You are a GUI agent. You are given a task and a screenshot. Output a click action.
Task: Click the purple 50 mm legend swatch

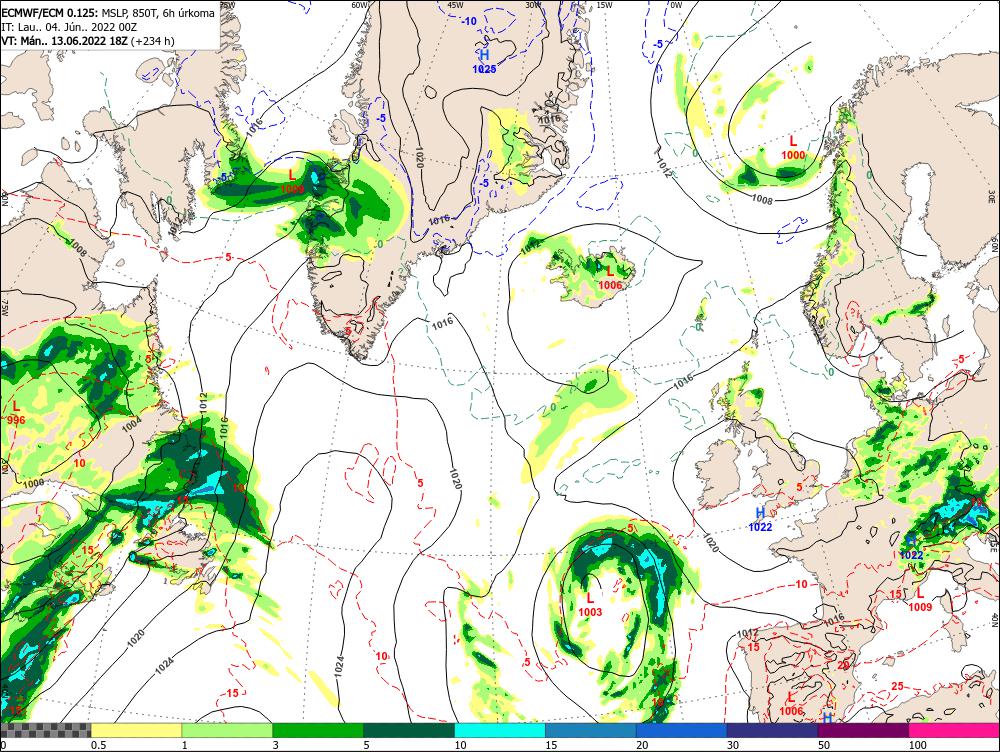click(x=863, y=730)
